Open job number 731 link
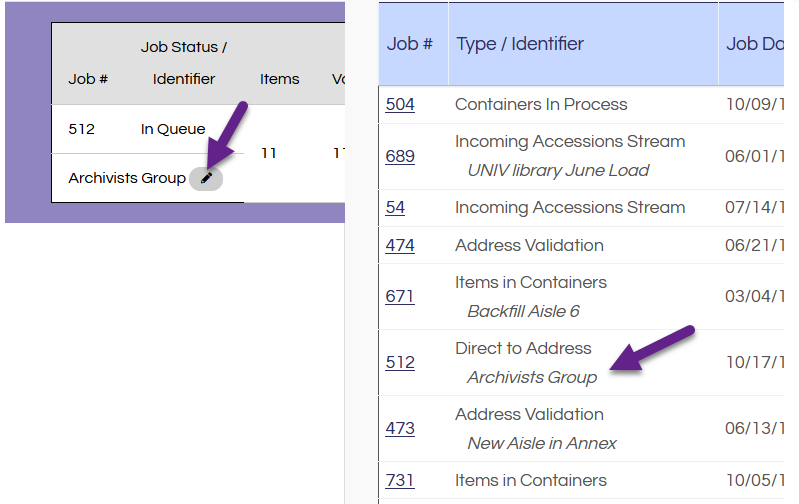799x504 pixels. tap(400, 480)
